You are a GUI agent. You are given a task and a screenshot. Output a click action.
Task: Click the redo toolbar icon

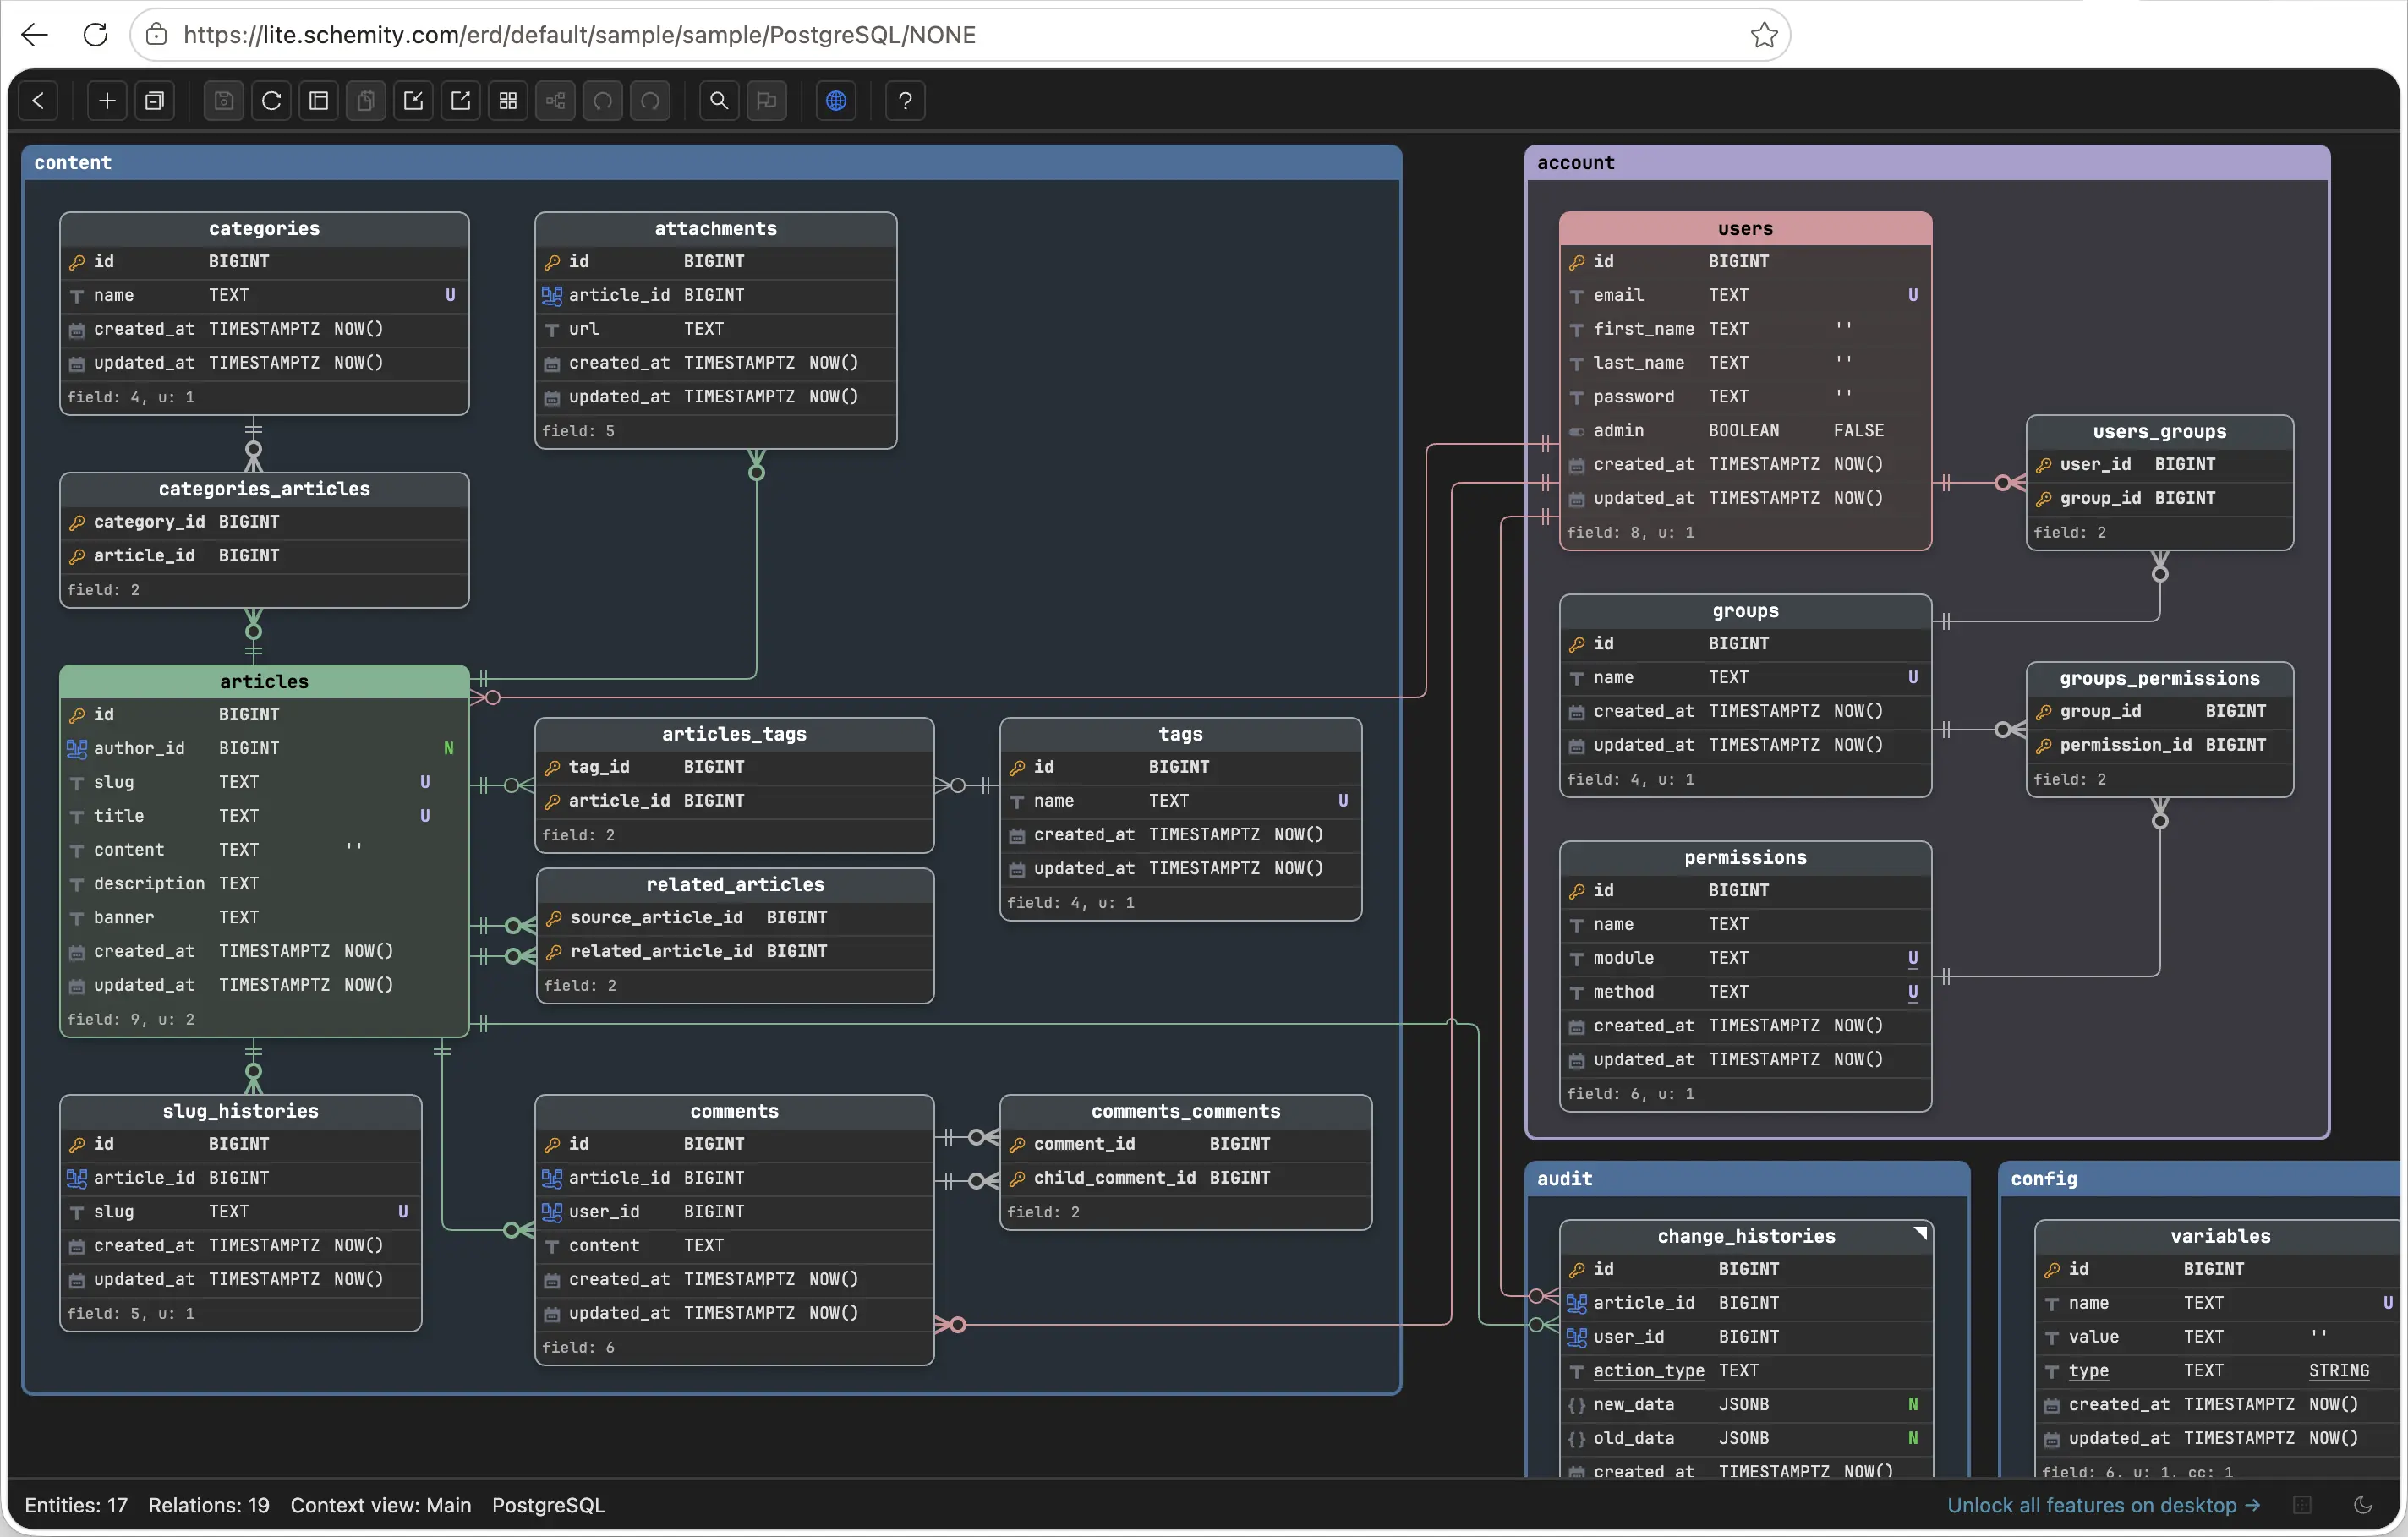click(x=651, y=101)
